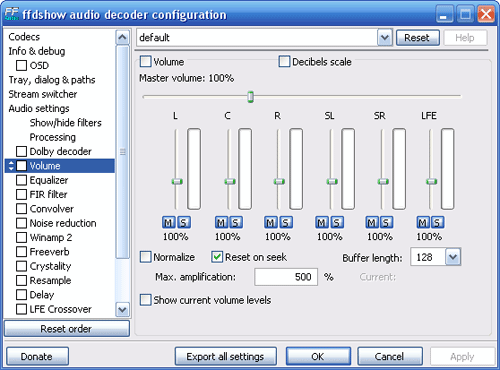This screenshot has width=500, height=370.
Task: Tick the Dolby decoder checkbox
Action: [21, 151]
